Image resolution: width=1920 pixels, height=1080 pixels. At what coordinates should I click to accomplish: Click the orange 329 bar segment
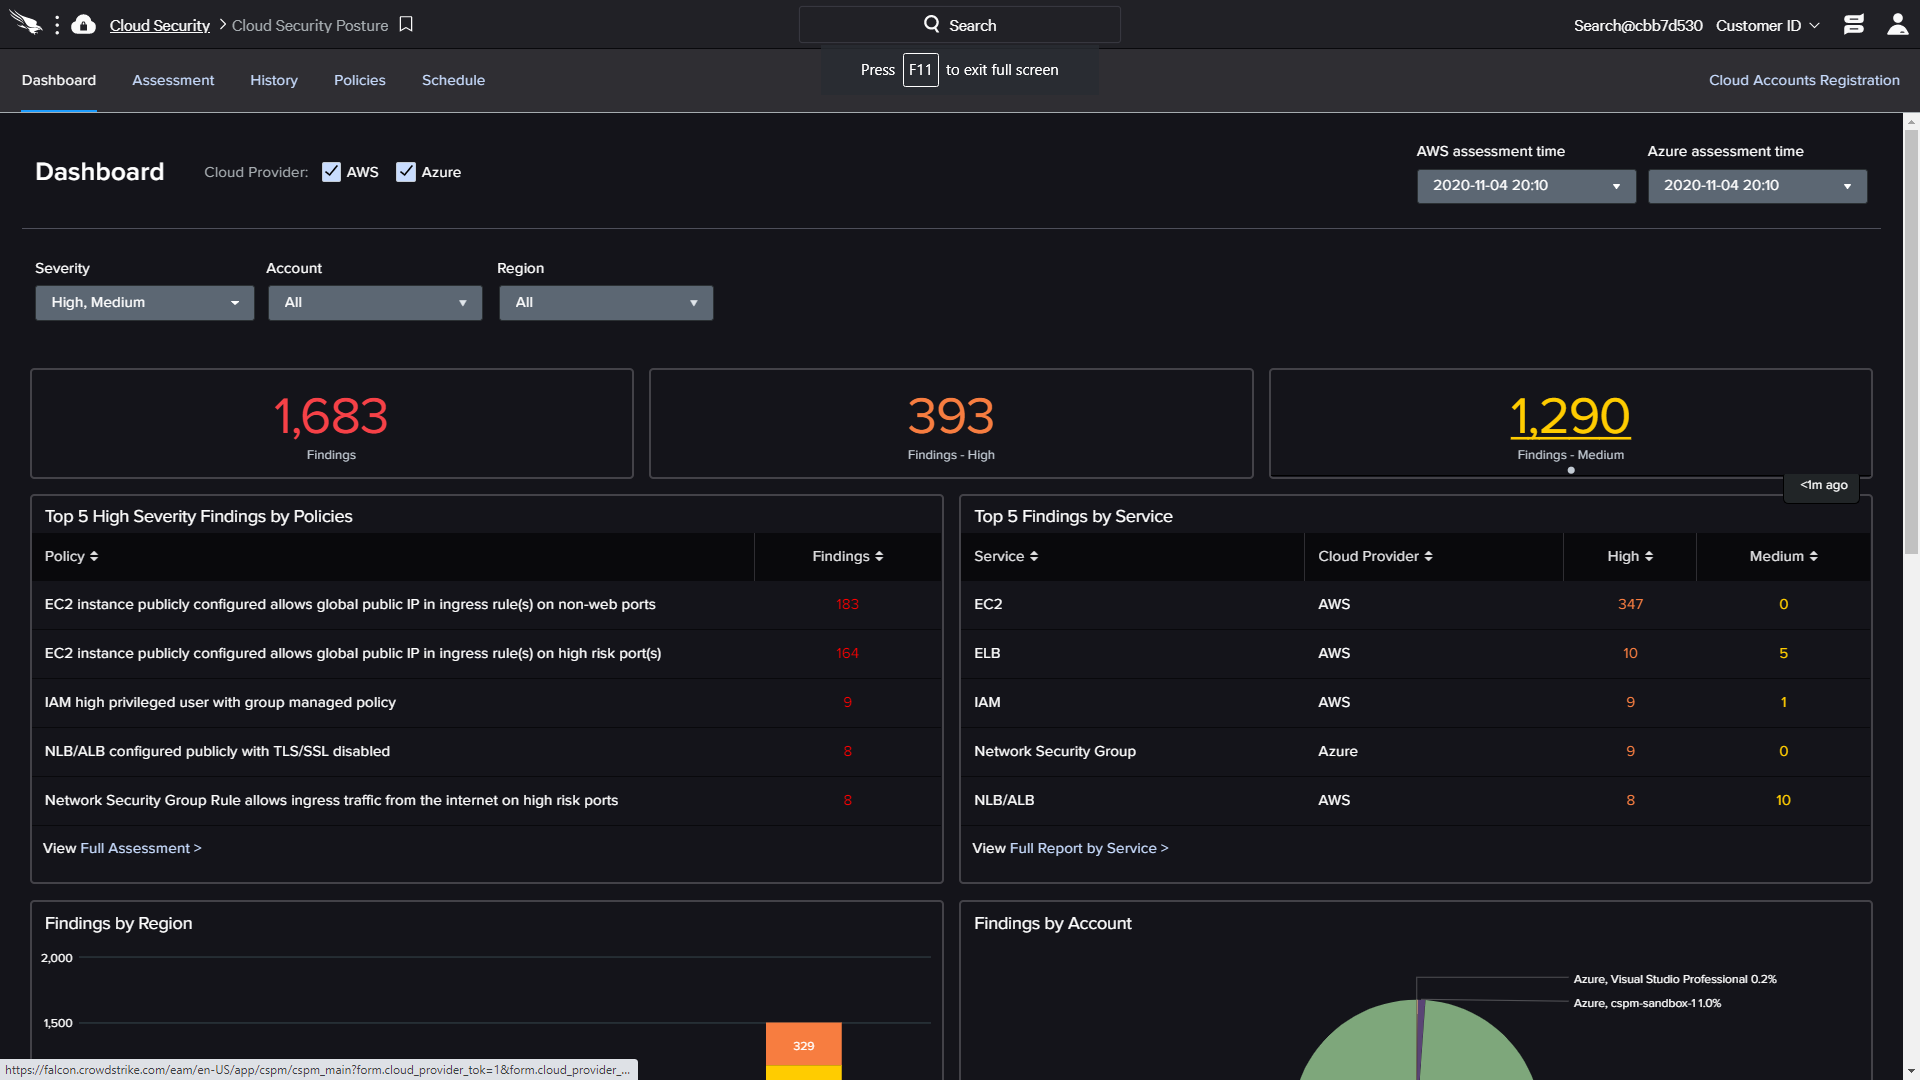(x=803, y=1045)
